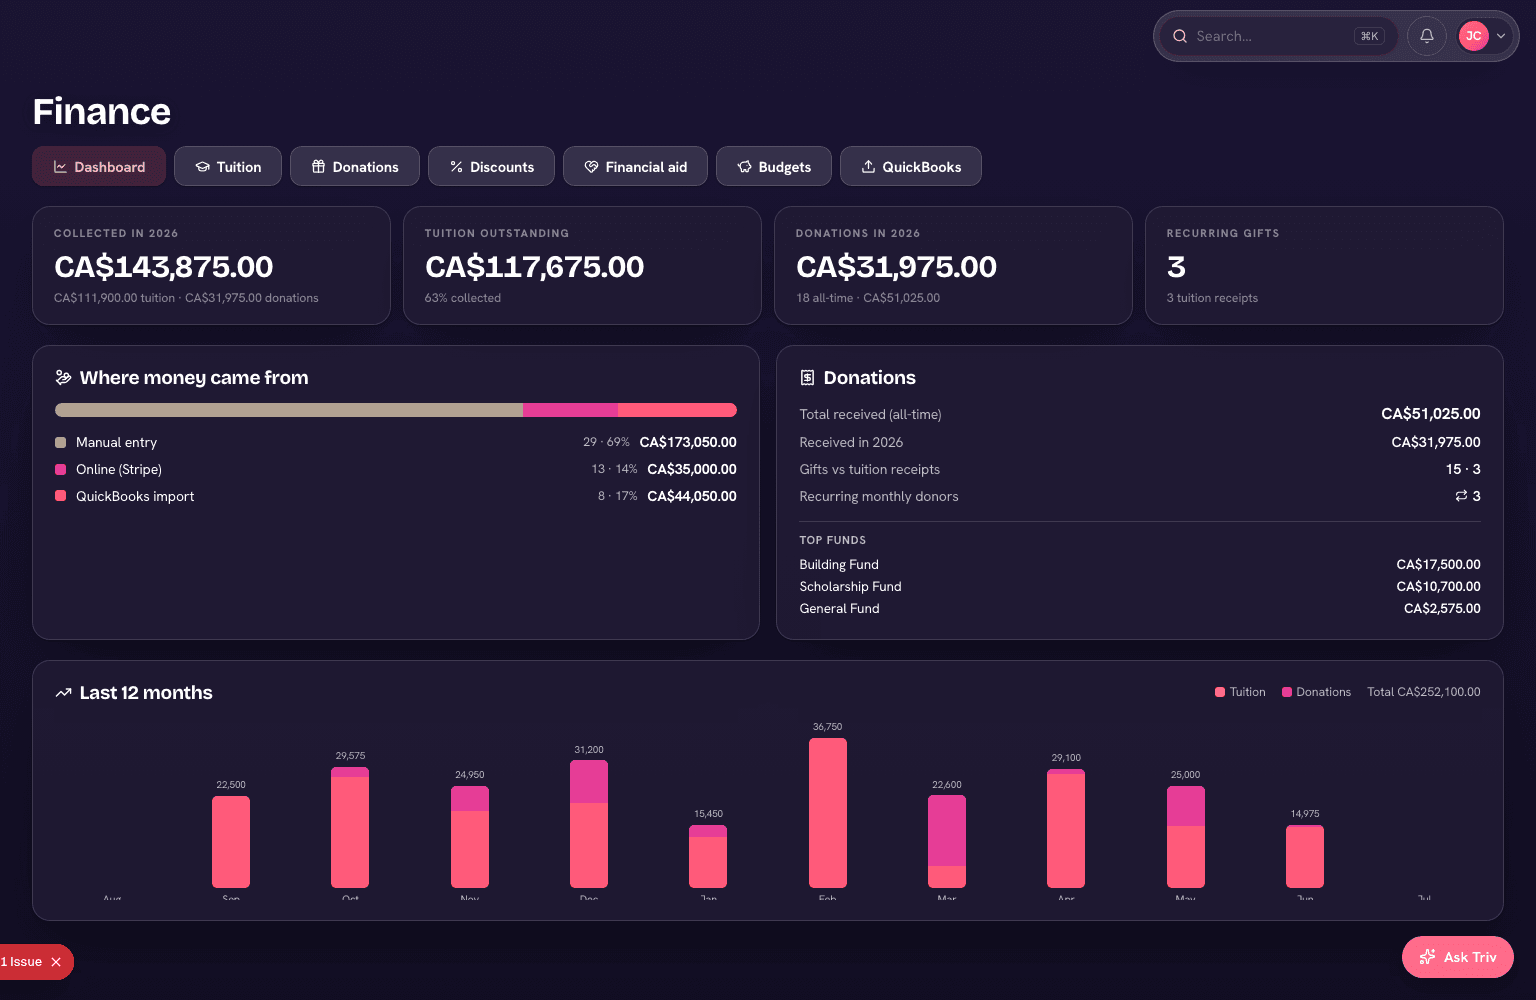Open the Financial aid tab
This screenshot has width=1536, height=1000.
pos(635,166)
